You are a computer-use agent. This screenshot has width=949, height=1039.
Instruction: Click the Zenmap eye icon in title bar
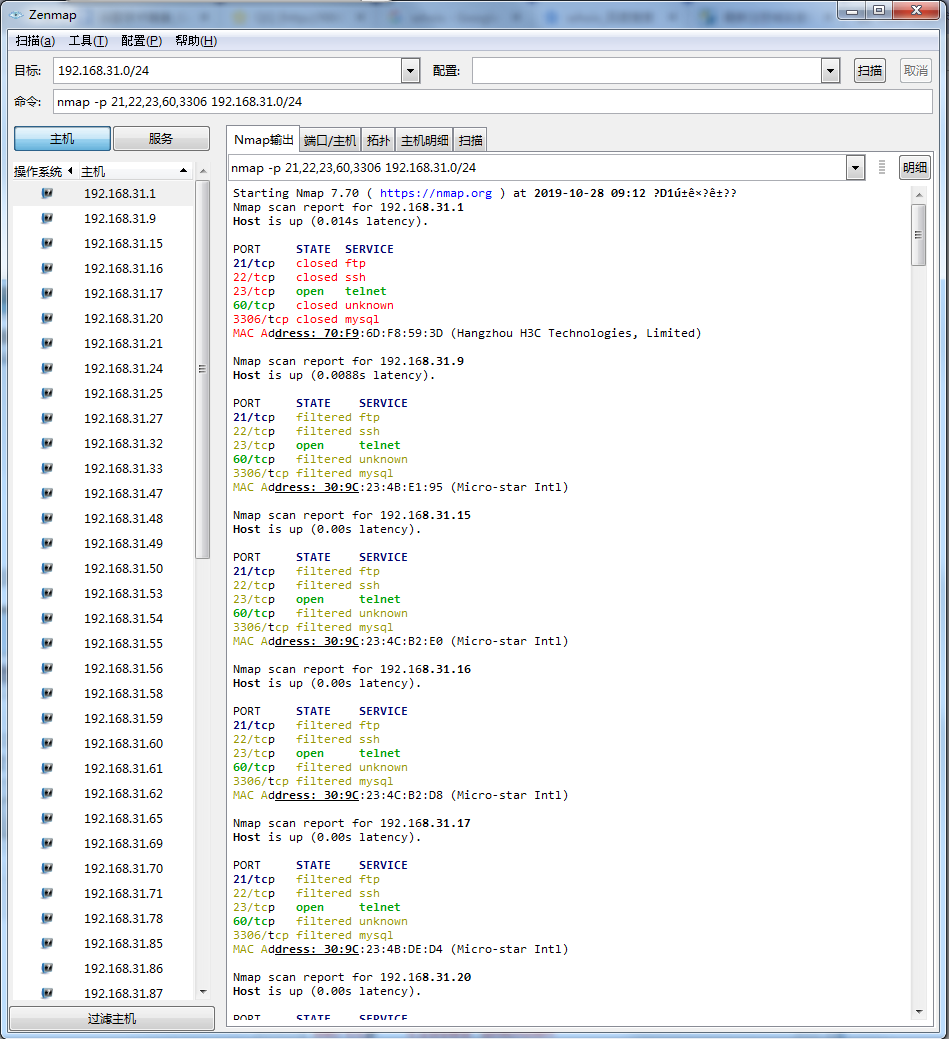16,15
